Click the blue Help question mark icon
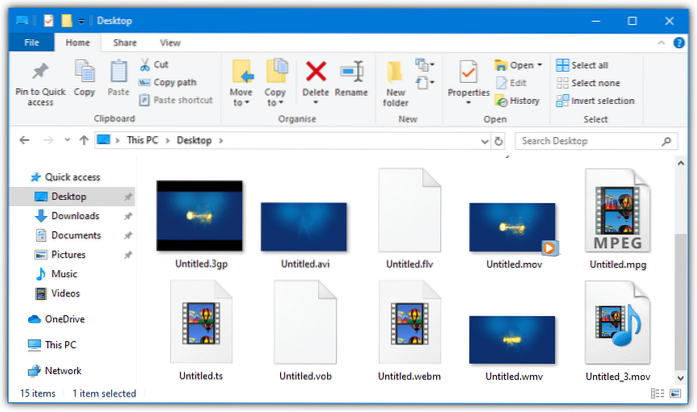Image resolution: width=697 pixels, height=412 pixels. (x=679, y=43)
